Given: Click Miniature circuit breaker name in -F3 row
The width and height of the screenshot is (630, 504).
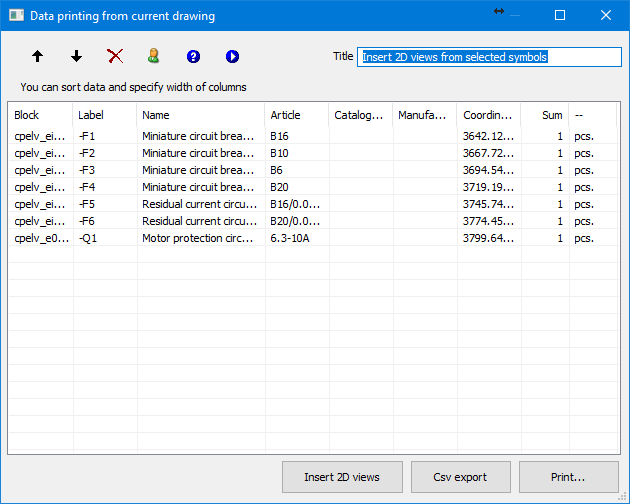Looking at the screenshot, I should pyautogui.click(x=201, y=170).
